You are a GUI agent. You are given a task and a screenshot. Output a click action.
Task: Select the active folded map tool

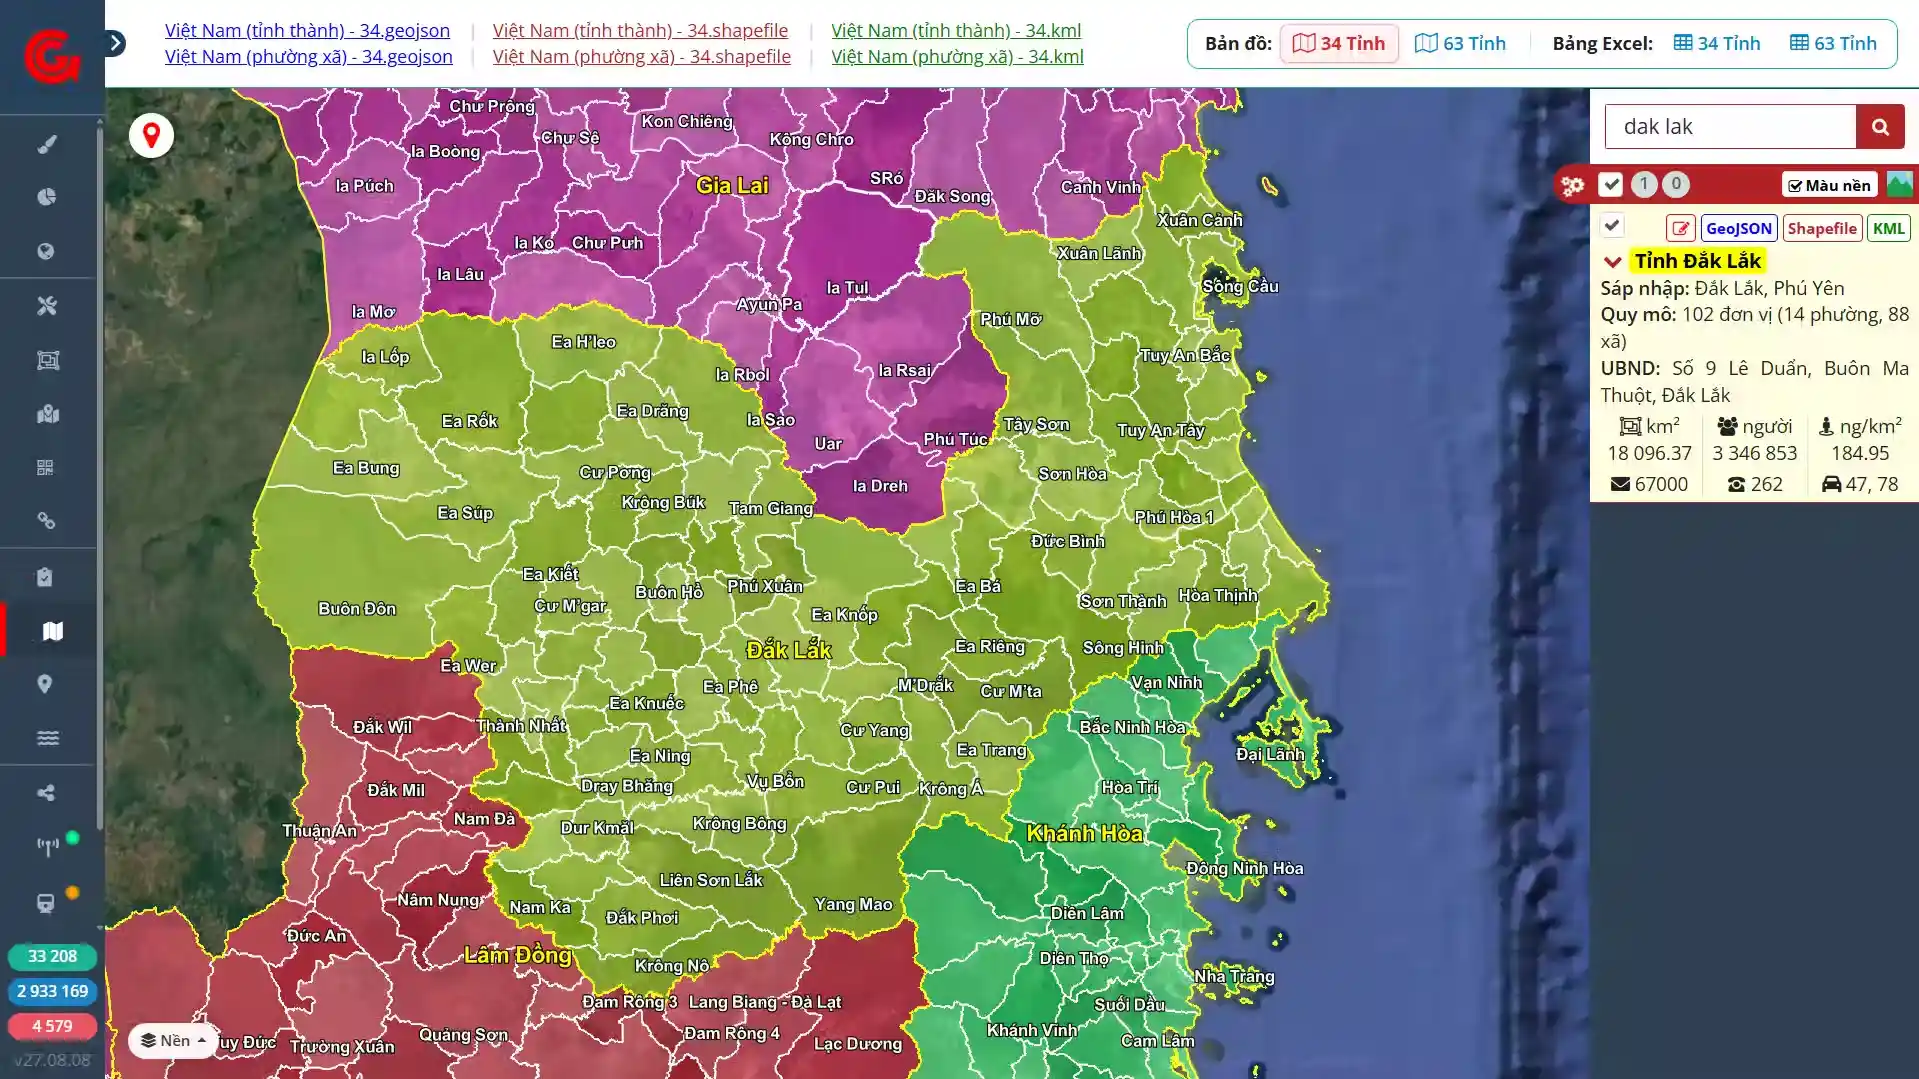pyautogui.click(x=52, y=631)
